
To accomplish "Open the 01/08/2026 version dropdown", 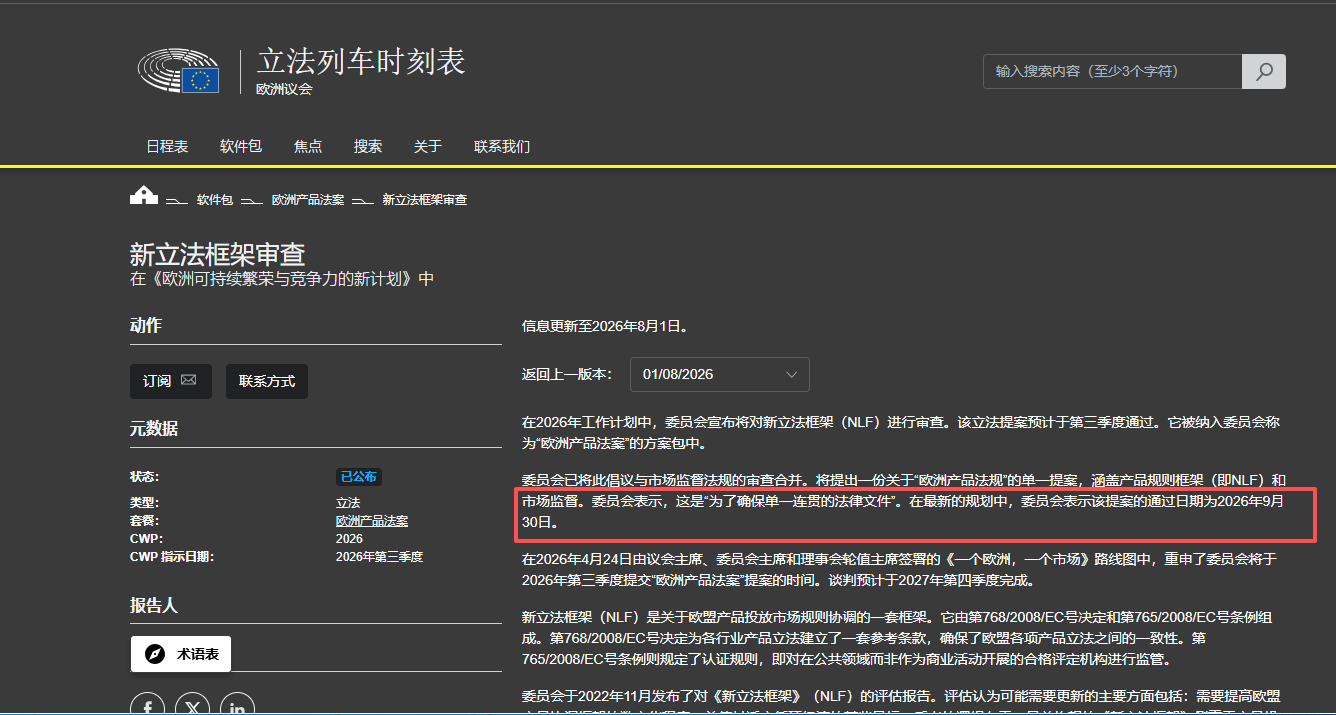I will click(720, 374).
